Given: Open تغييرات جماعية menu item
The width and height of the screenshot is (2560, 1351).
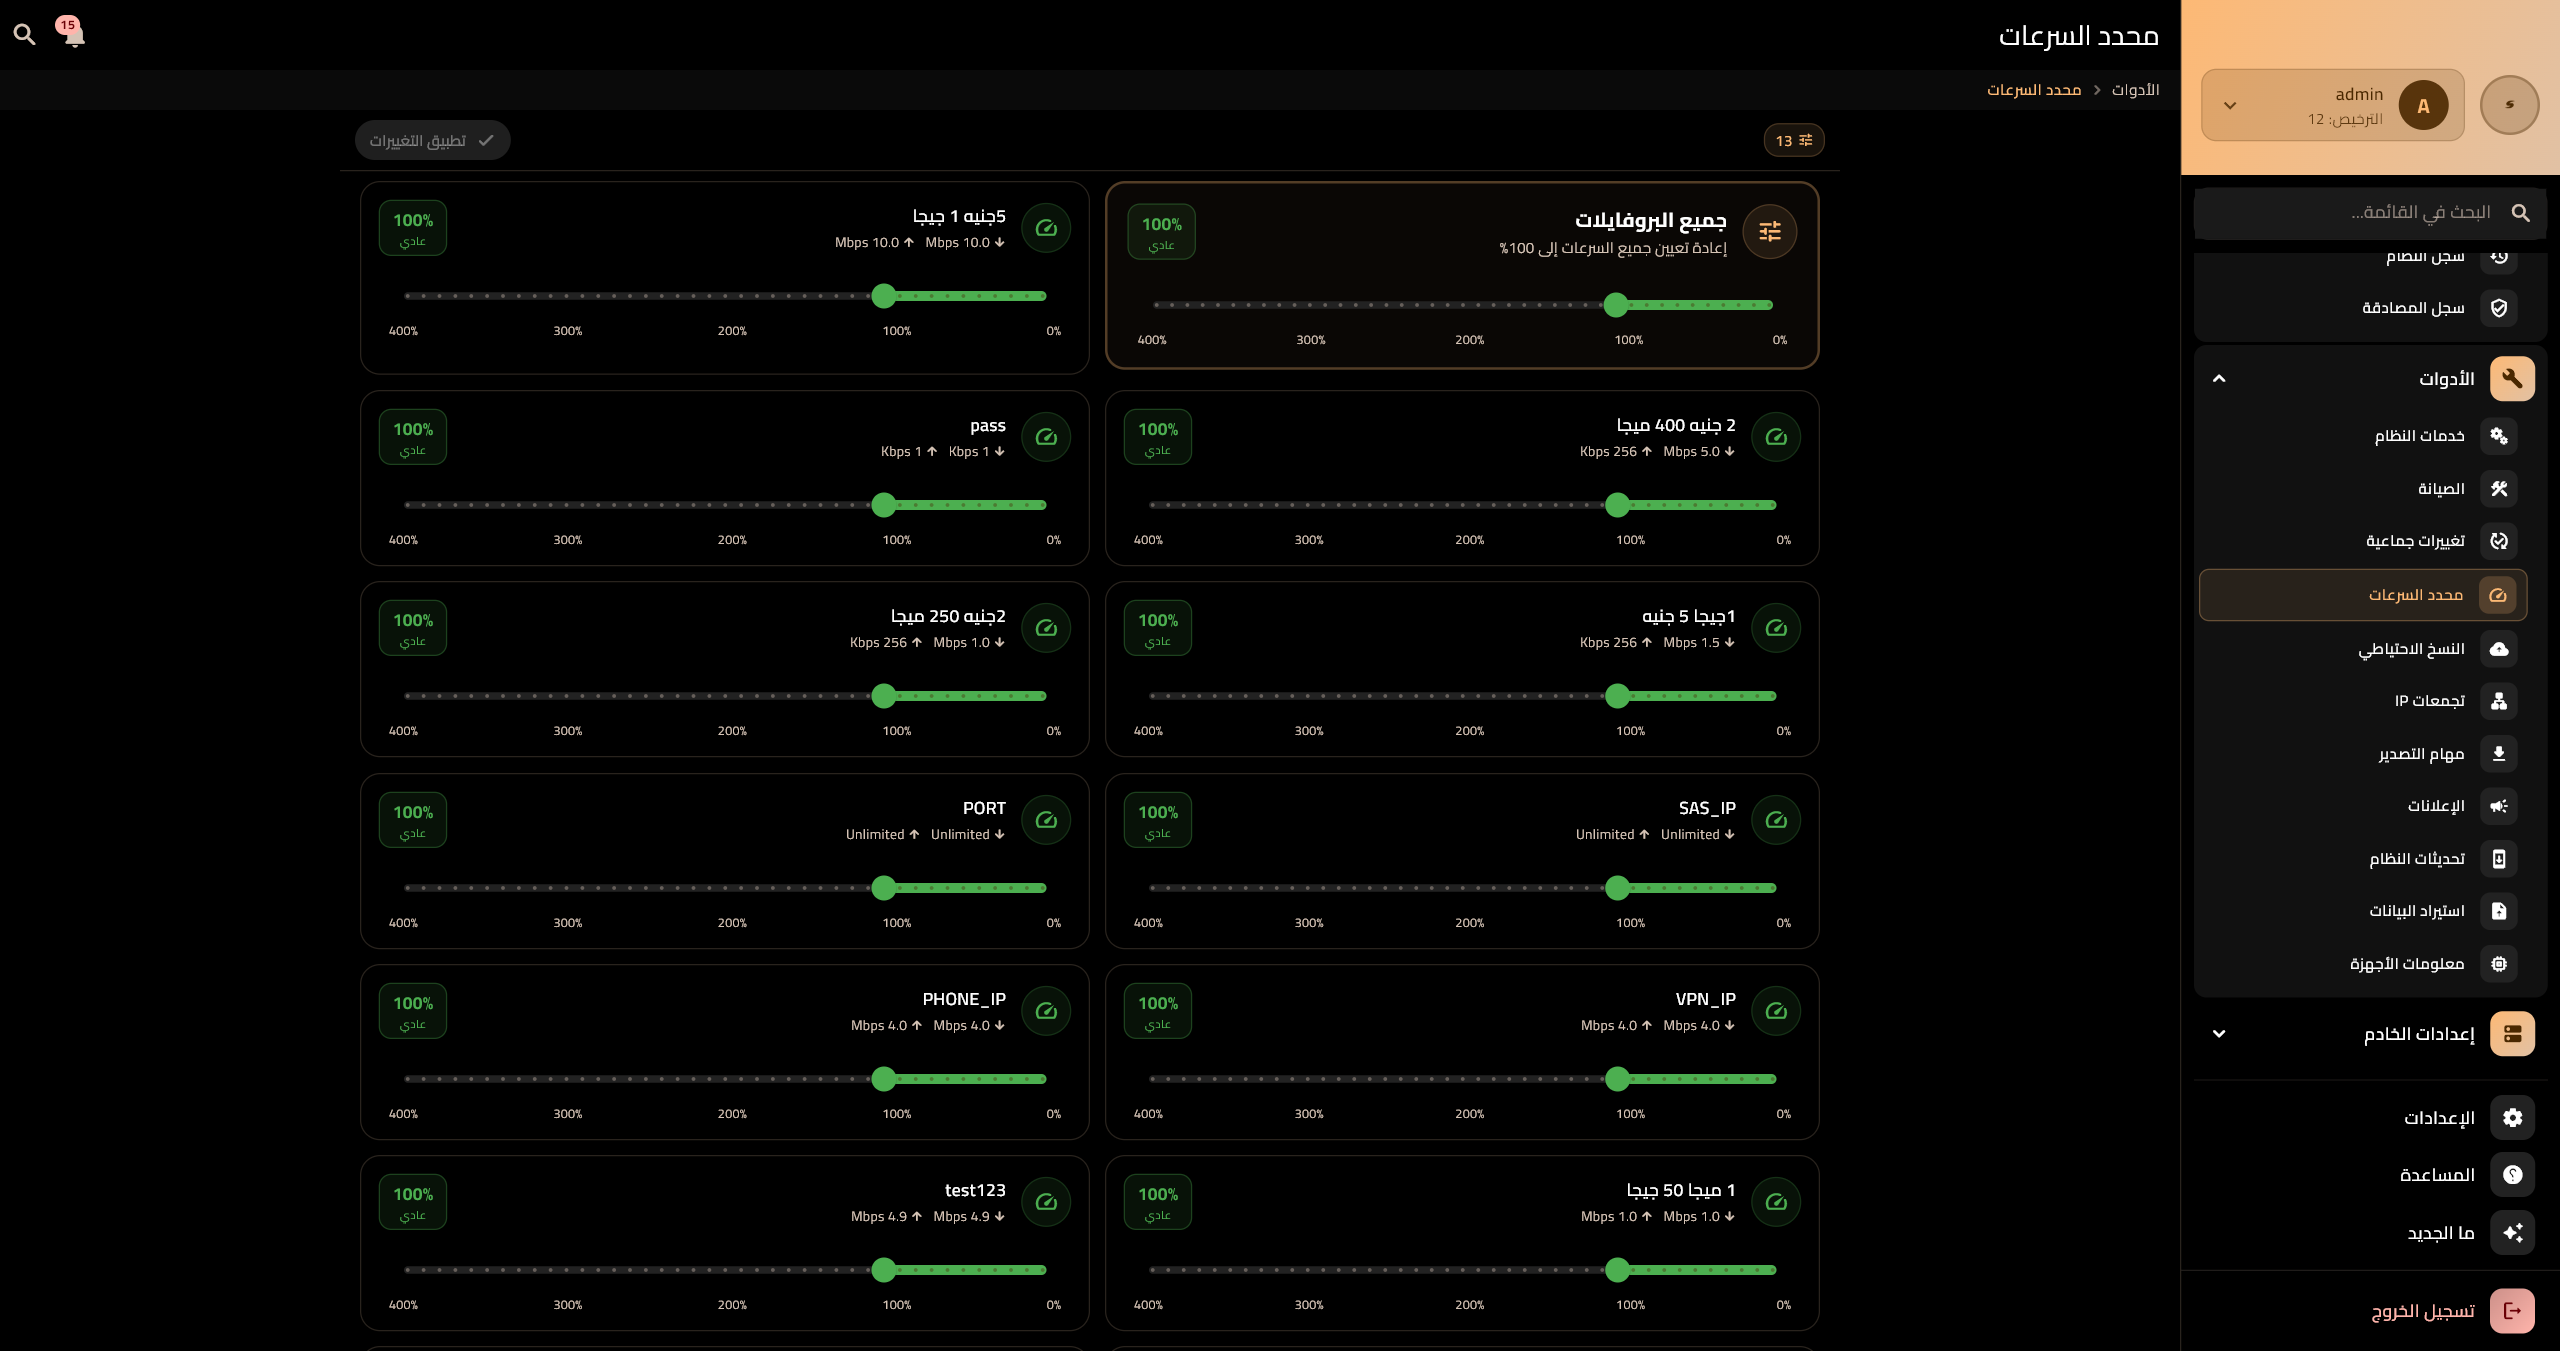Looking at the screenshot, I should [x=2414, y=541].
